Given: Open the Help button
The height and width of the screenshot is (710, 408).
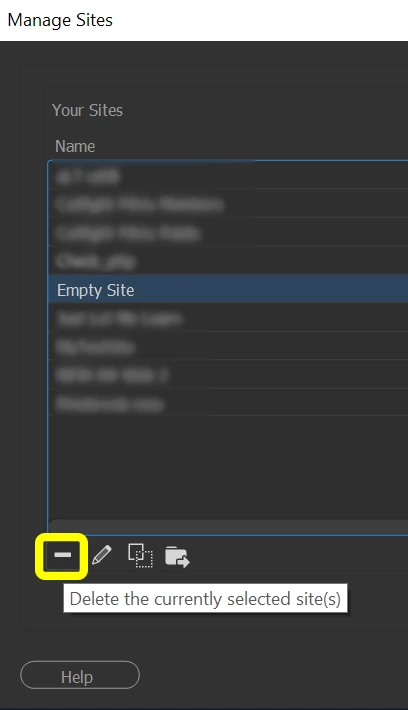Looking at the screenshot, I should [80, 677].
